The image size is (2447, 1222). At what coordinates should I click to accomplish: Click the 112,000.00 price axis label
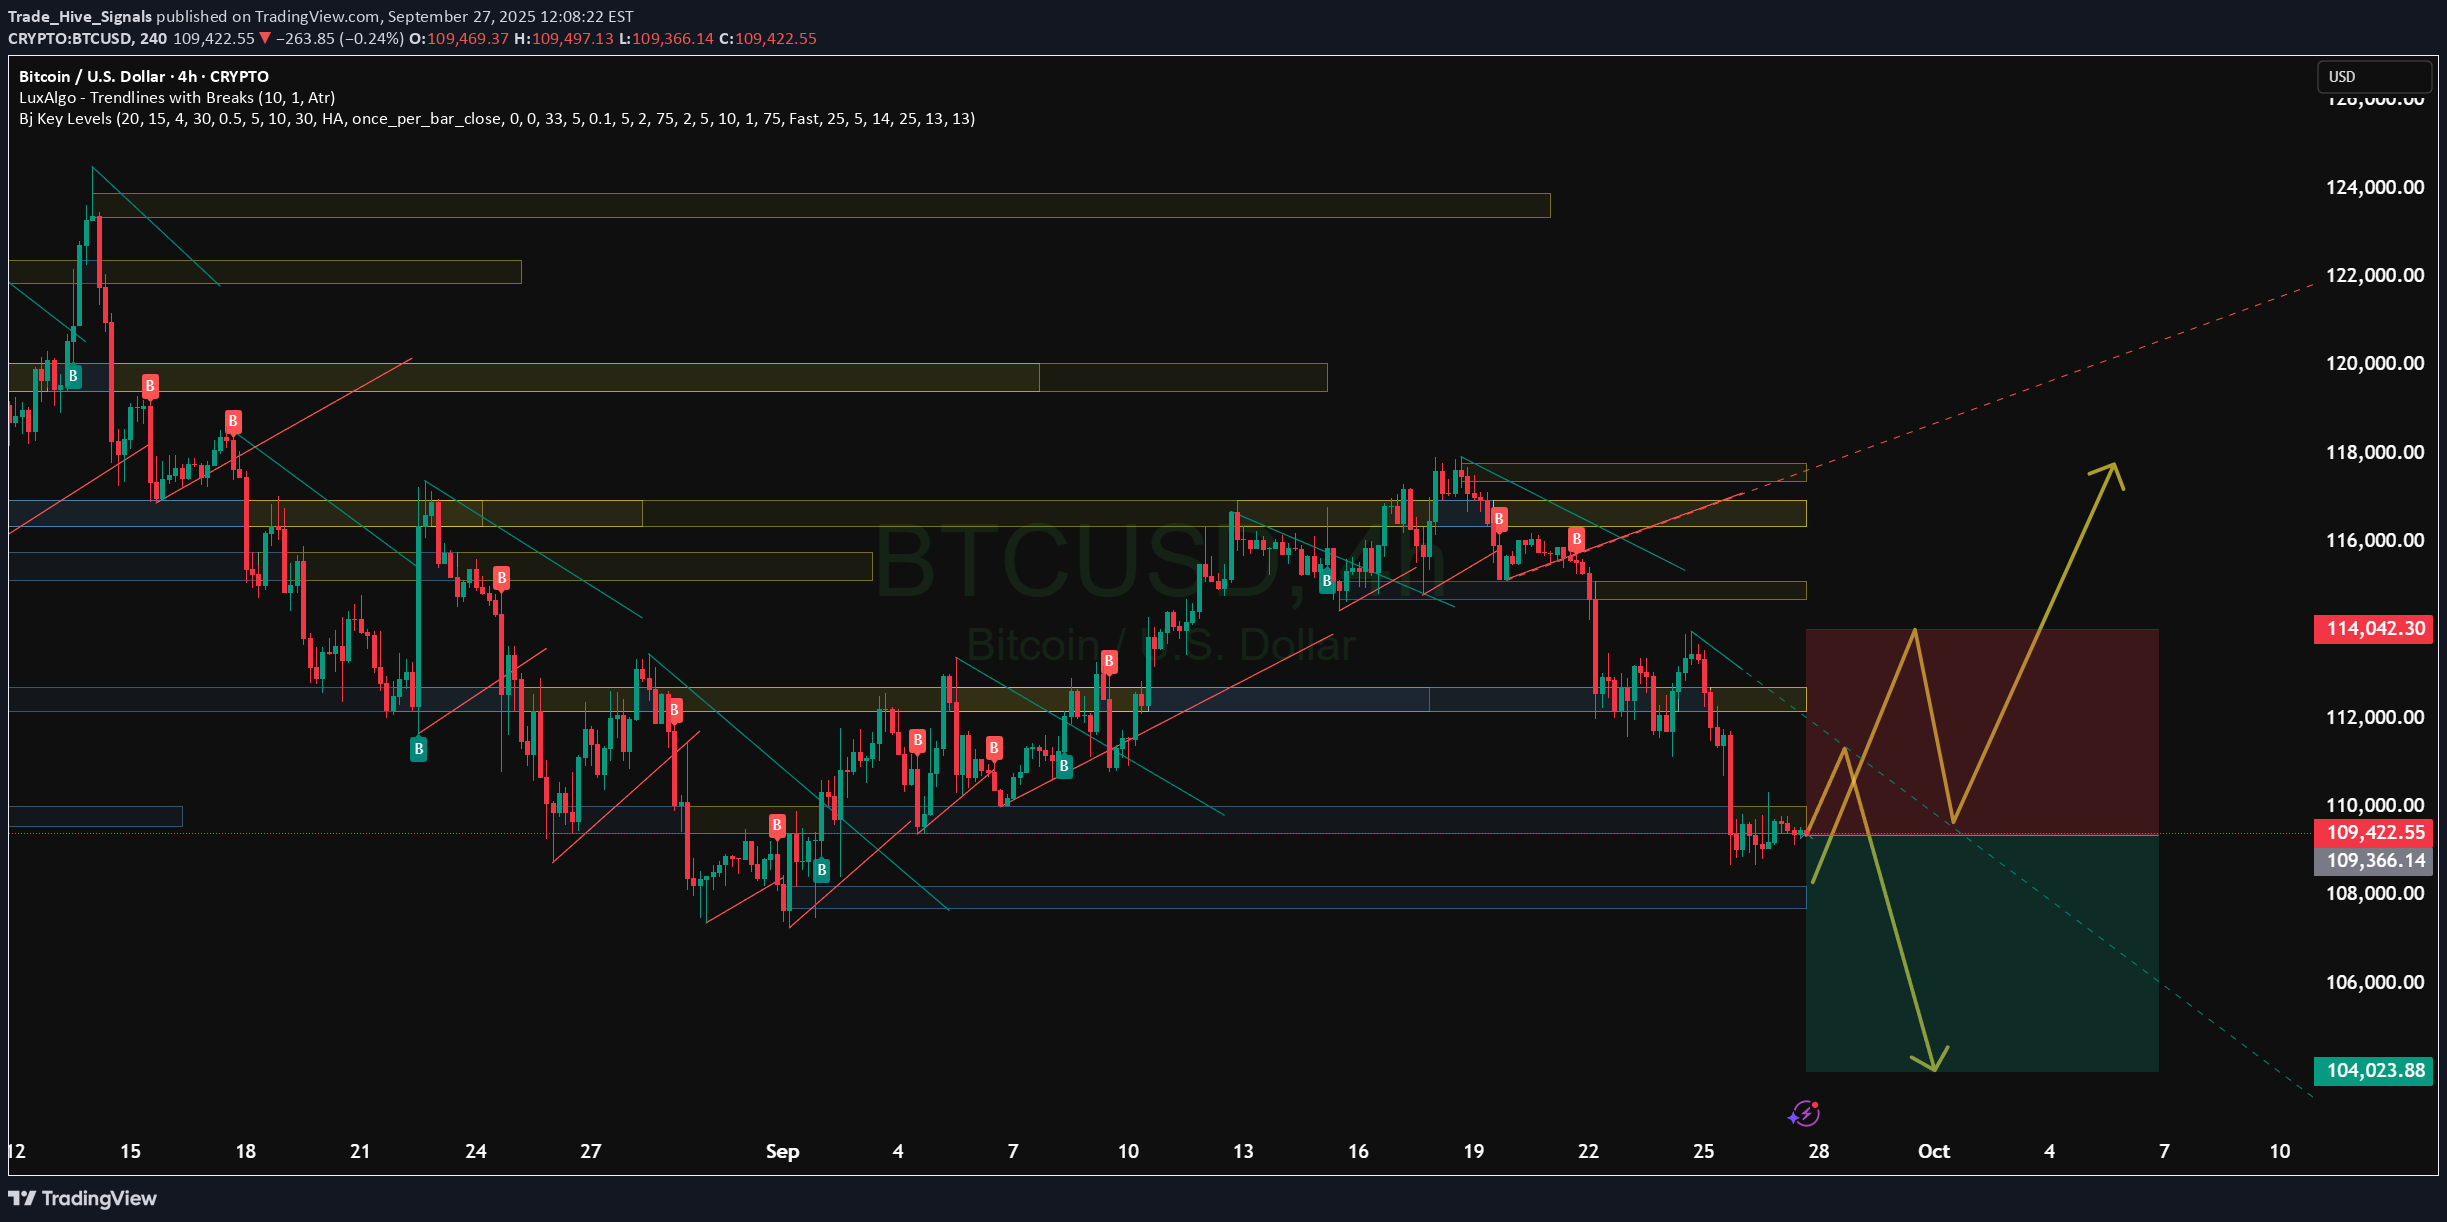click(2375, 718)
